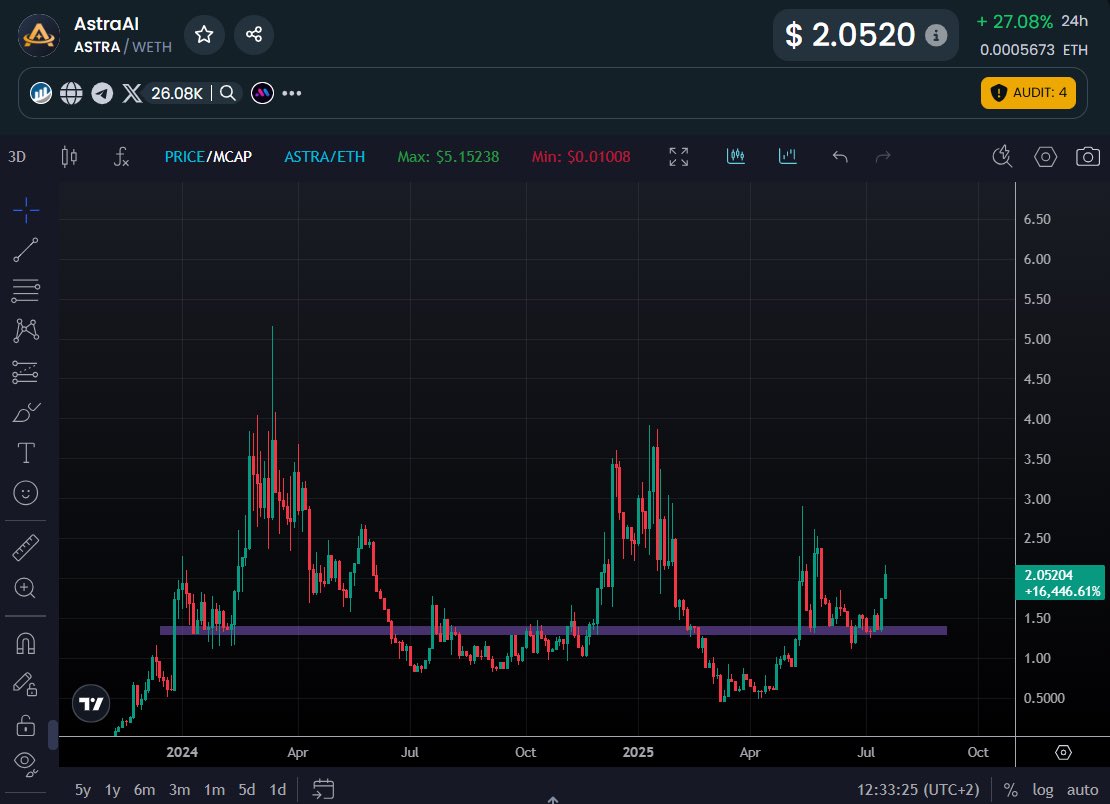Image resolution: width=1110 pixels, height=804 pixels.
Task: Show more links with the three dots
Action: tap(292, 93)
